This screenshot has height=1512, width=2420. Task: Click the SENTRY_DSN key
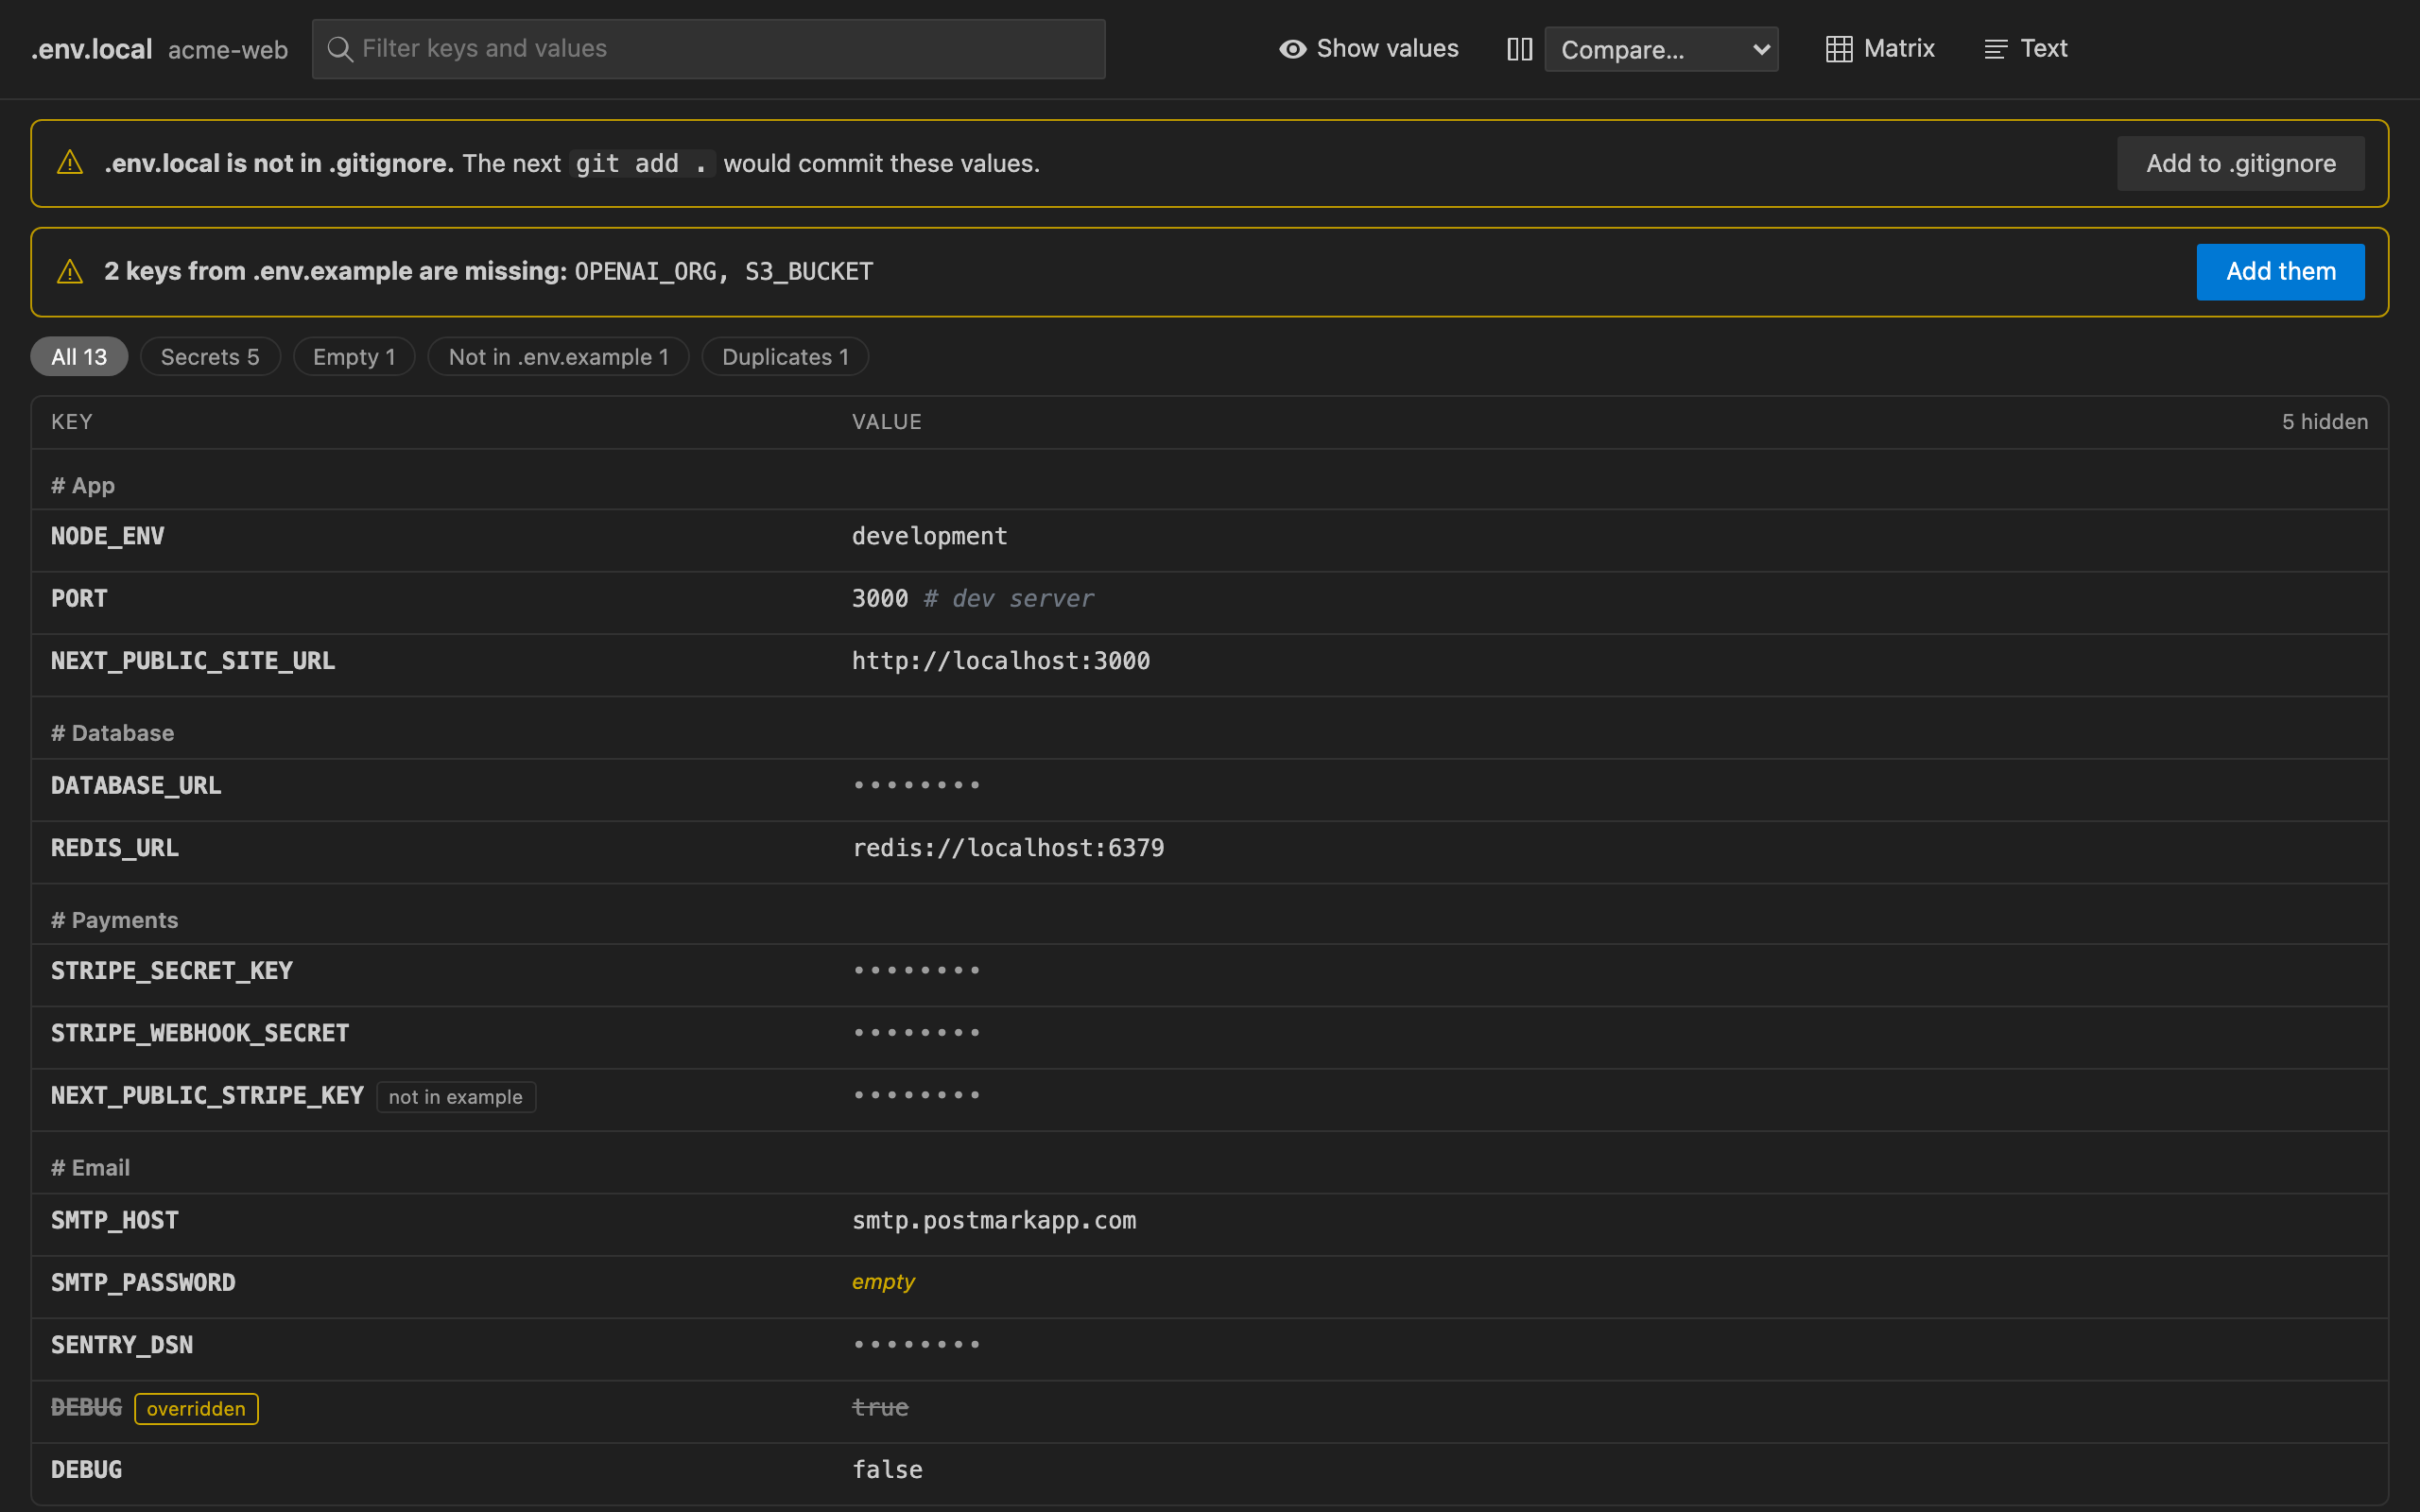coord(122,1345)
